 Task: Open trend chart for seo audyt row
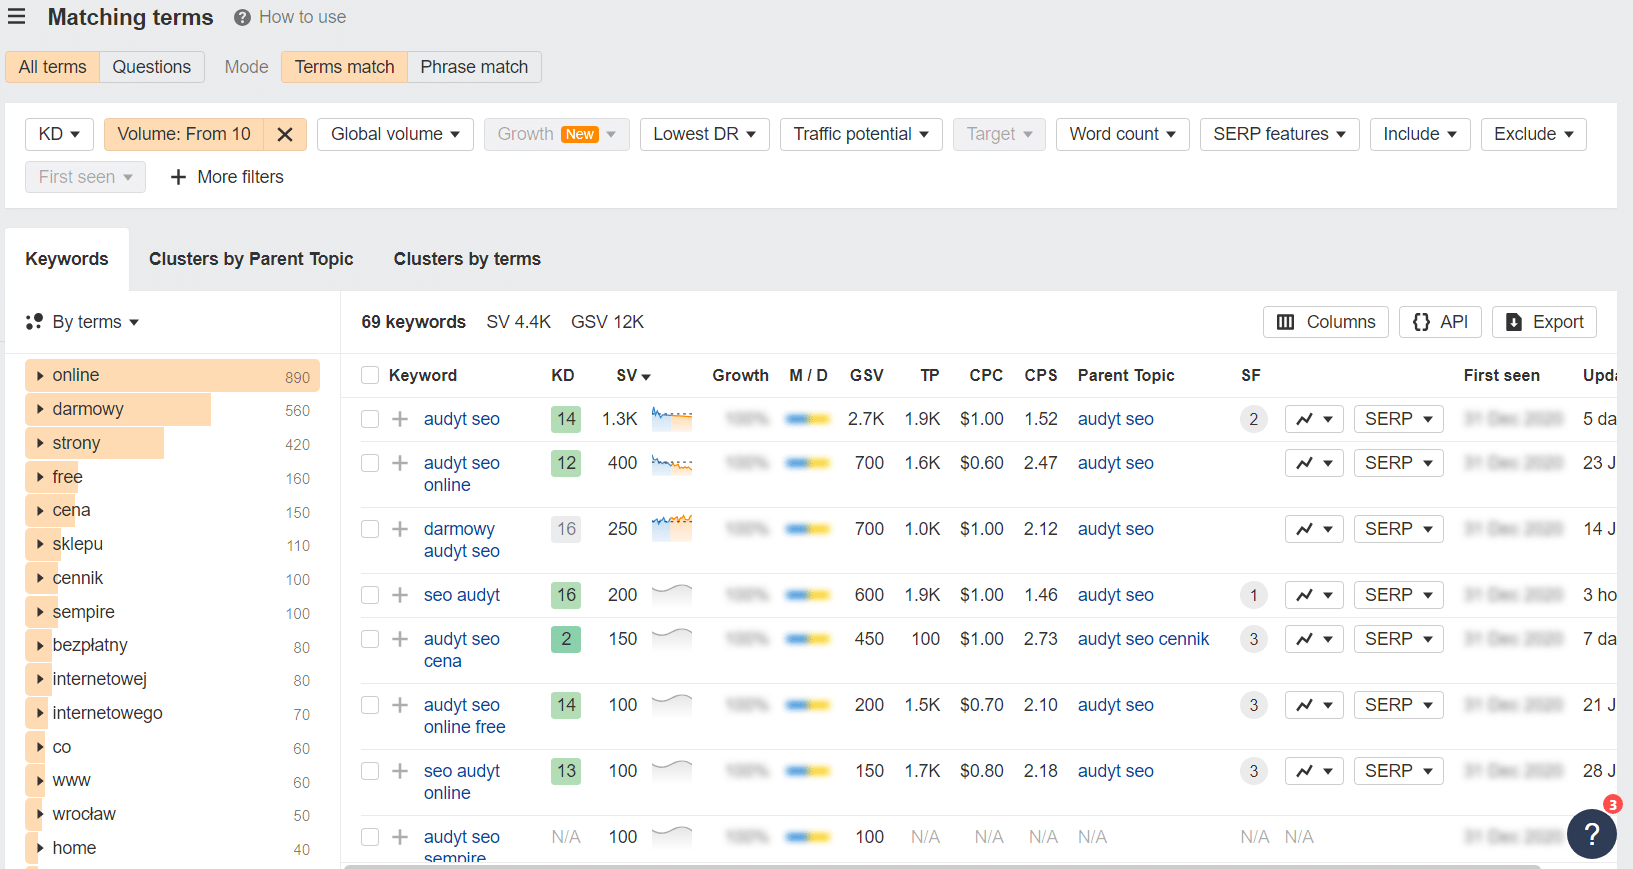coord(1314,595)
